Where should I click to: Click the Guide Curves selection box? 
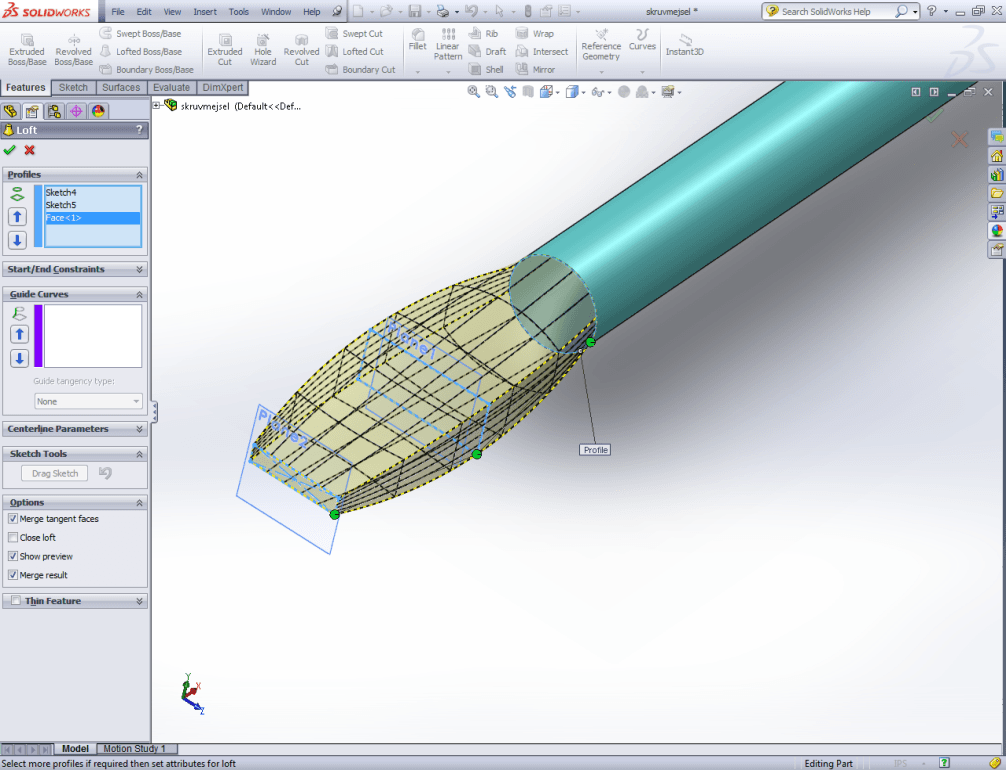coord(92,336)
